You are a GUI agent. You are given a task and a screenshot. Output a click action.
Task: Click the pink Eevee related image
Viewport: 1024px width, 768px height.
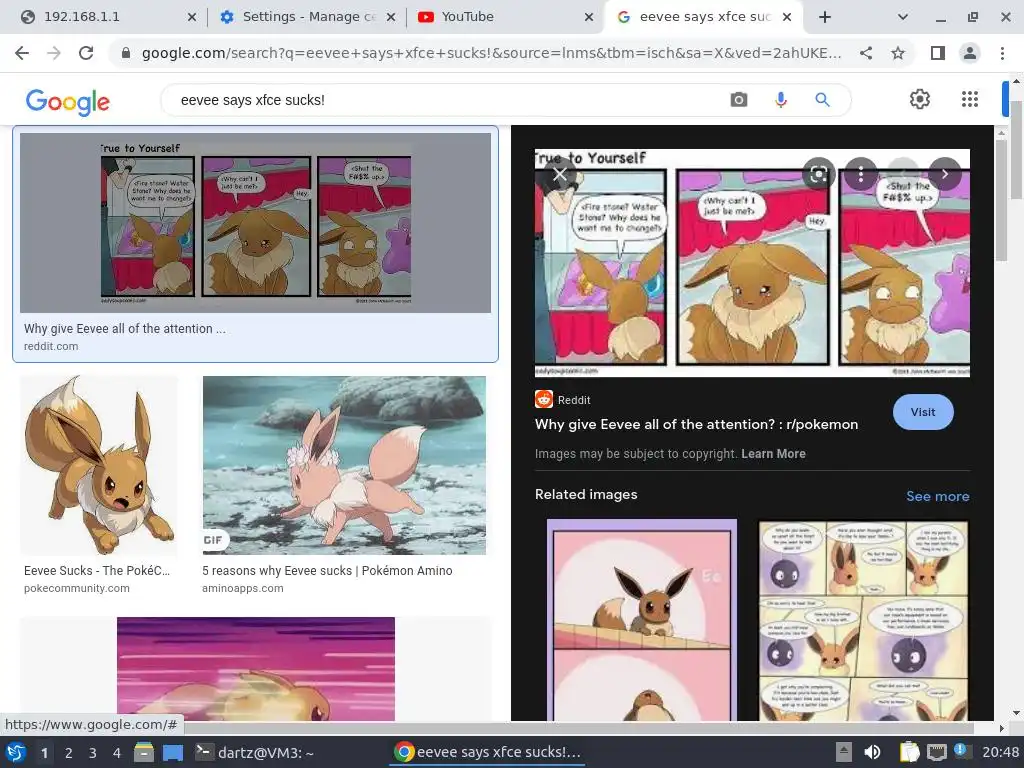point(642,620)
